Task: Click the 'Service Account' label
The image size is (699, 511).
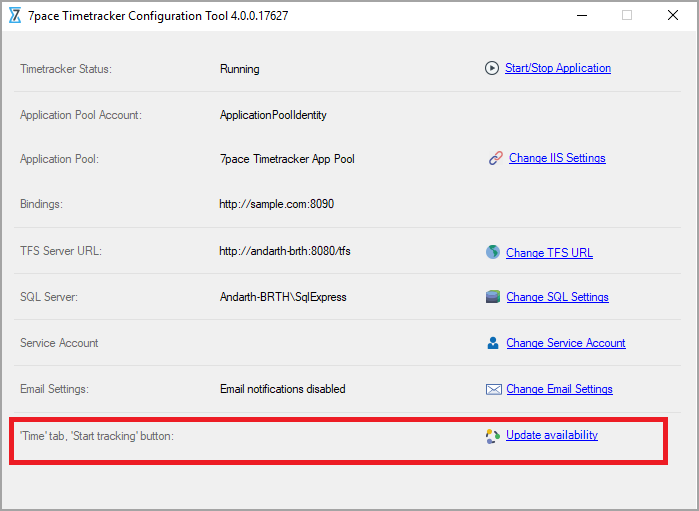Action: click(59, 343)
